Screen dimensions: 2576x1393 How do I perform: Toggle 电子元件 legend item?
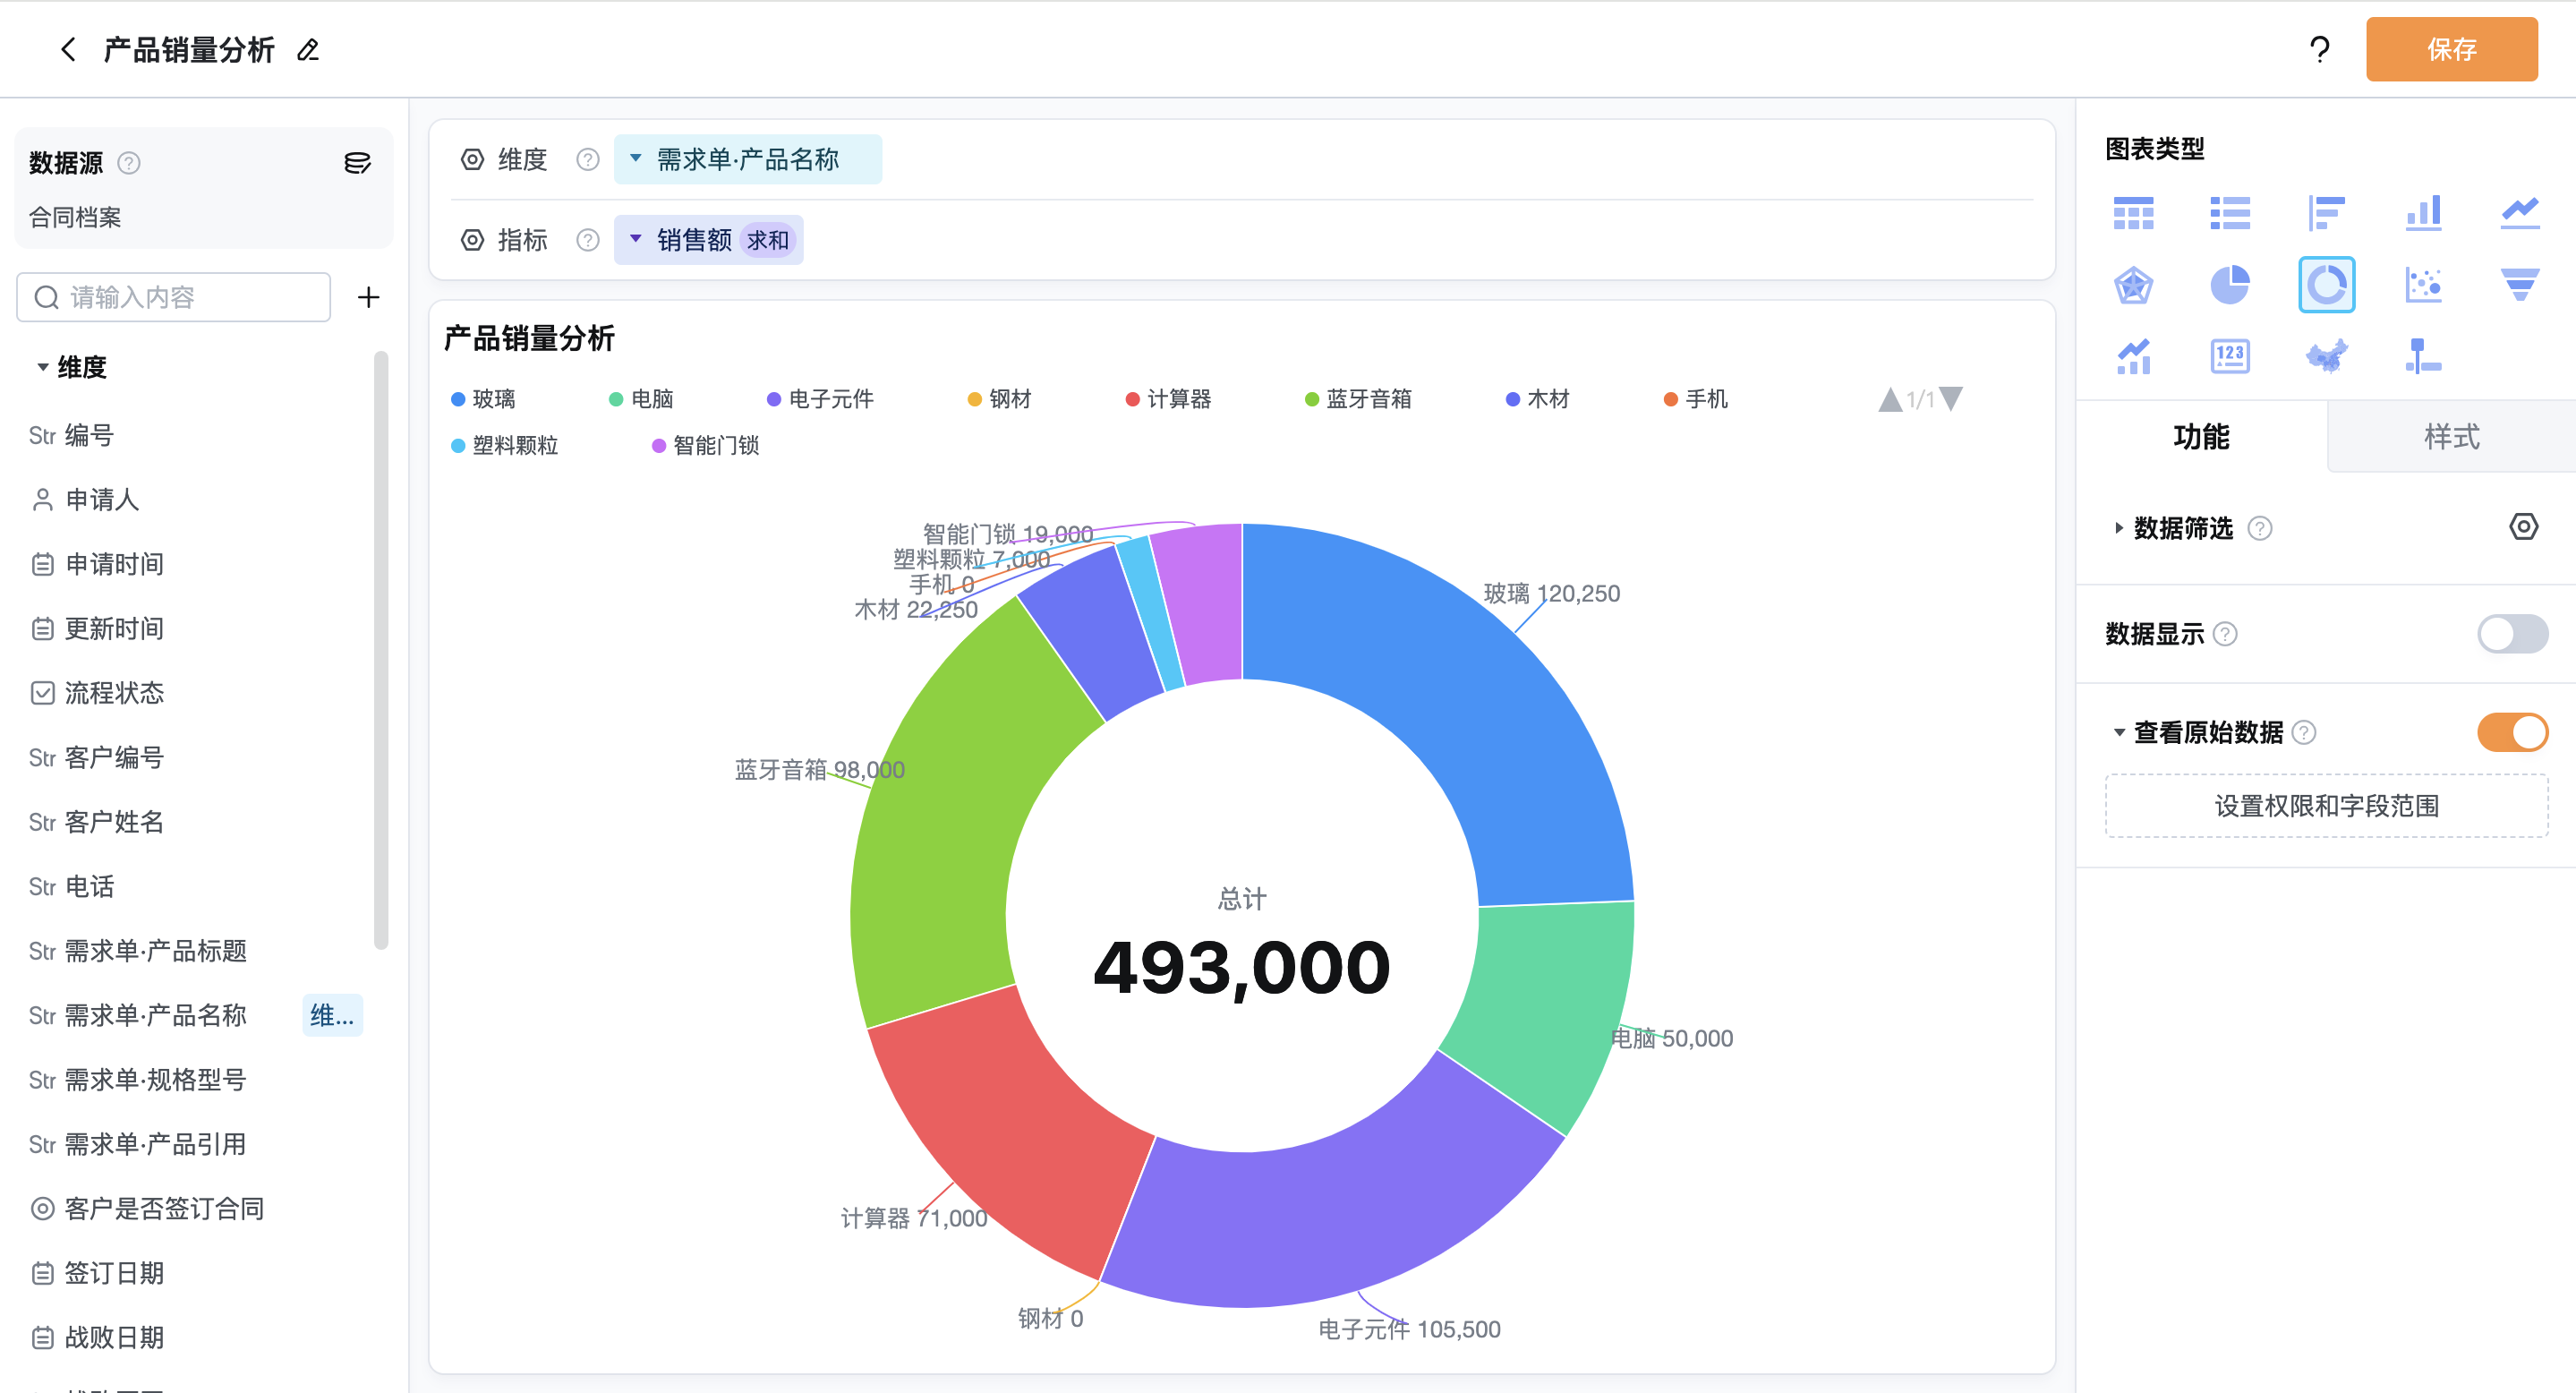click(820, 399)
